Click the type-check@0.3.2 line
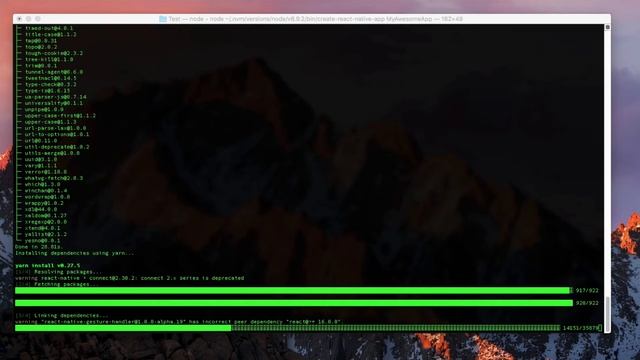Image resolution: width=640 pixels, height=360 pixels. pyautogui.click(x=51, y=84)
